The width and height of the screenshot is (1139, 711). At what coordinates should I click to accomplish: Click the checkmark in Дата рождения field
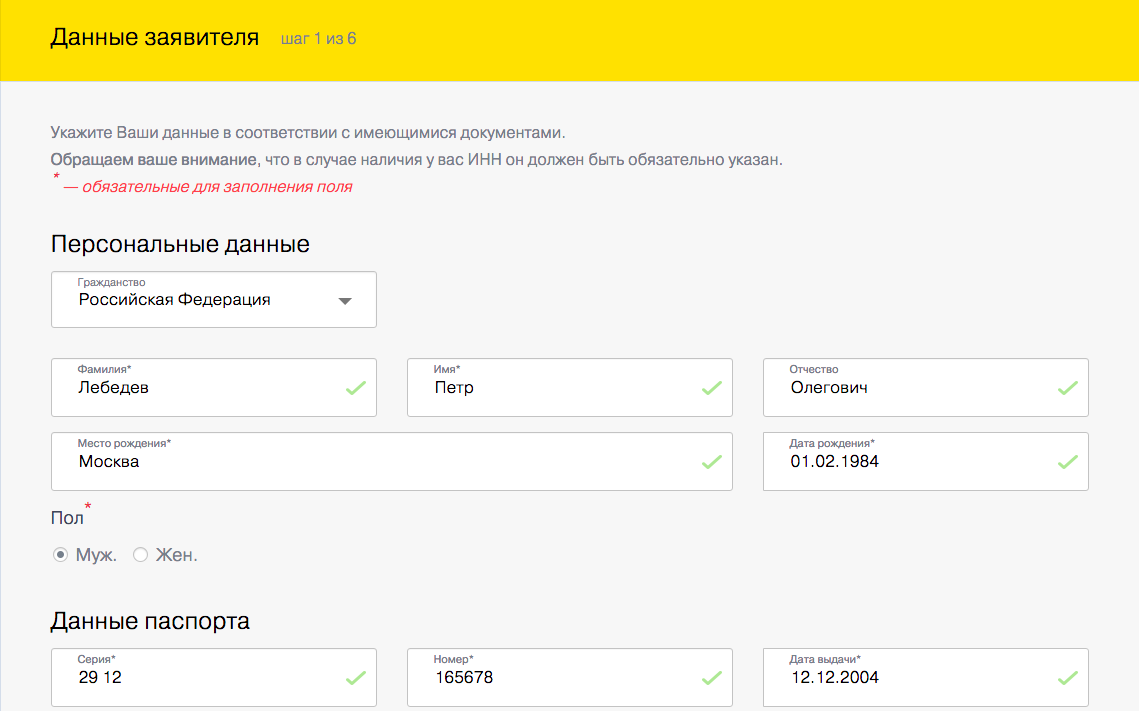pos(1067,462)
